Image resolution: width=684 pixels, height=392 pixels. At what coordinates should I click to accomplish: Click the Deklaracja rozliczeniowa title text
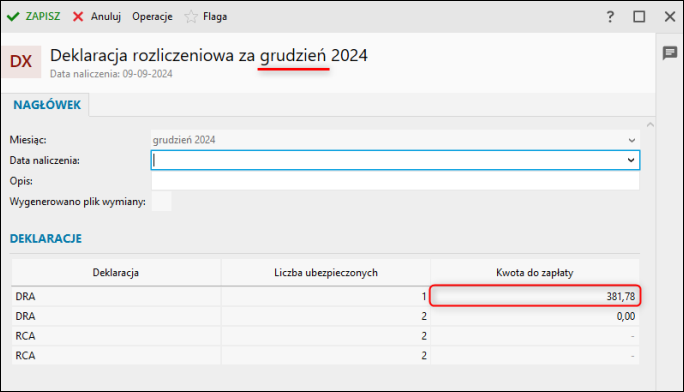pos(209,55)
